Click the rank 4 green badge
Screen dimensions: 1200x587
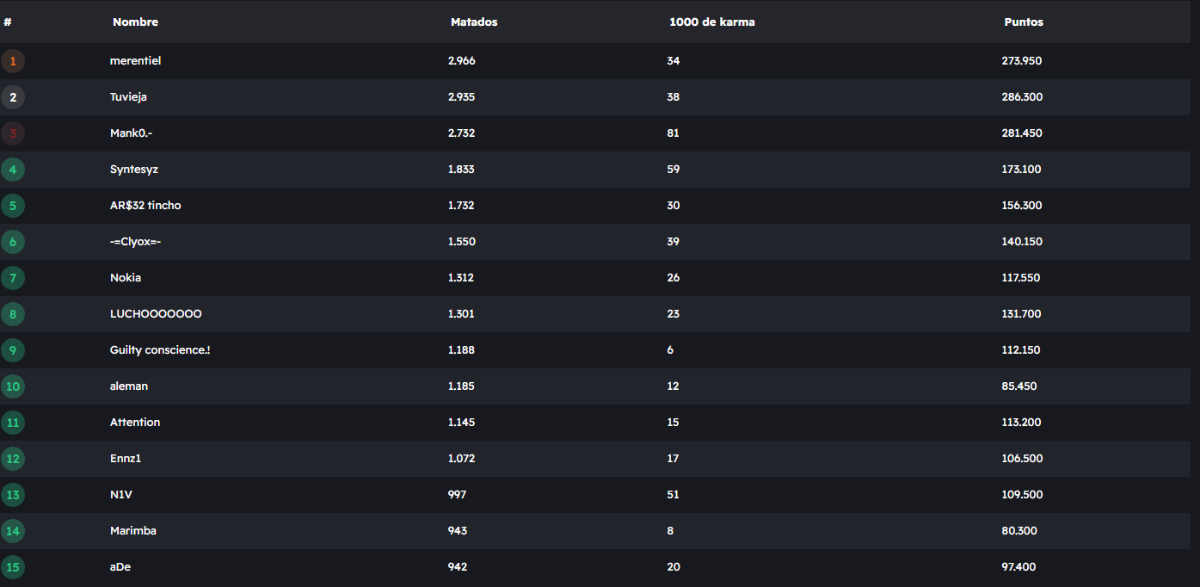point(13,169)
